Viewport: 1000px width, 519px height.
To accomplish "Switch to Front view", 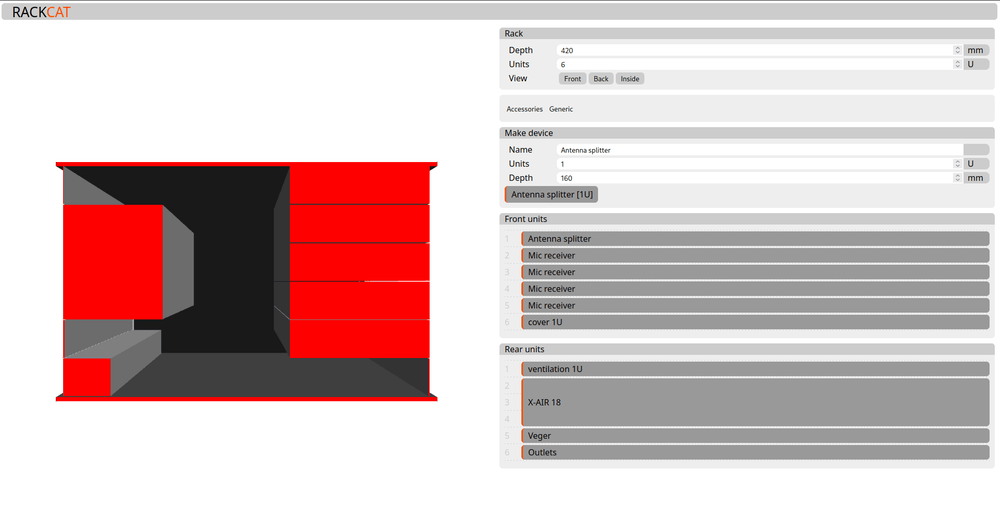I will coord(572,79).
